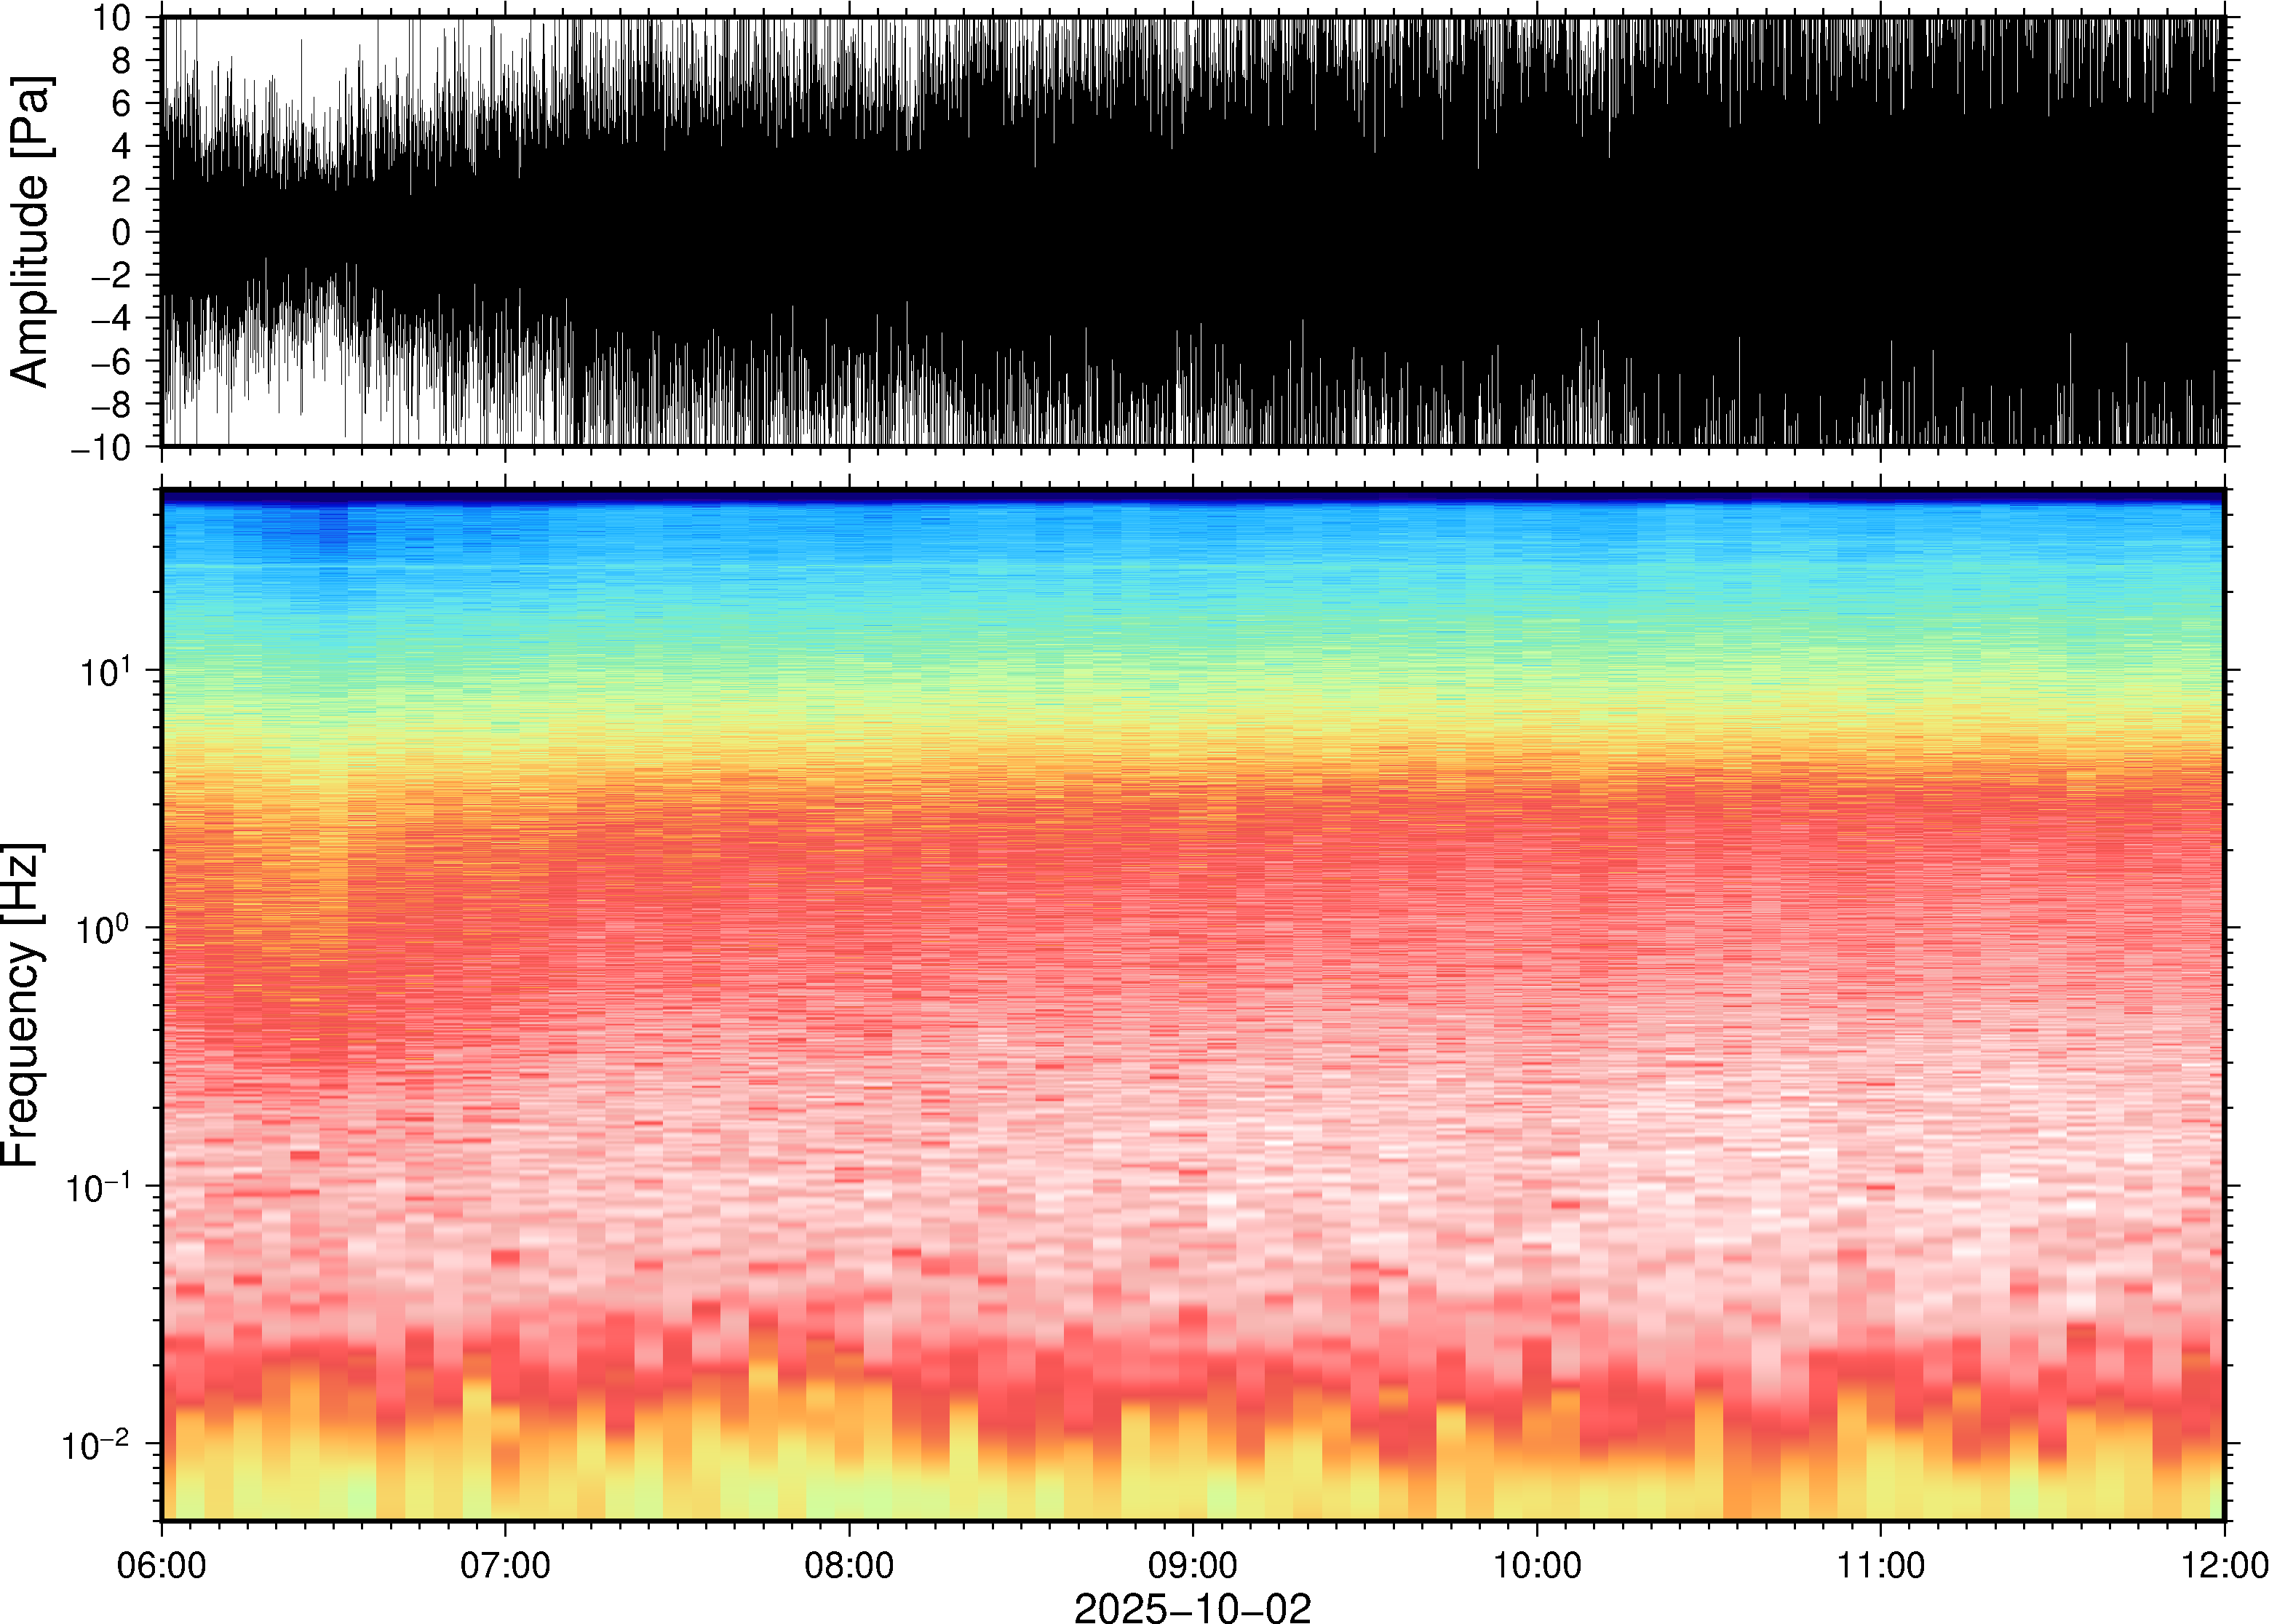The height and width of the screenshot is (1624, 2269).
Task: Click the 10⁻² frequency tick label
Action: tap(97, 1444)
